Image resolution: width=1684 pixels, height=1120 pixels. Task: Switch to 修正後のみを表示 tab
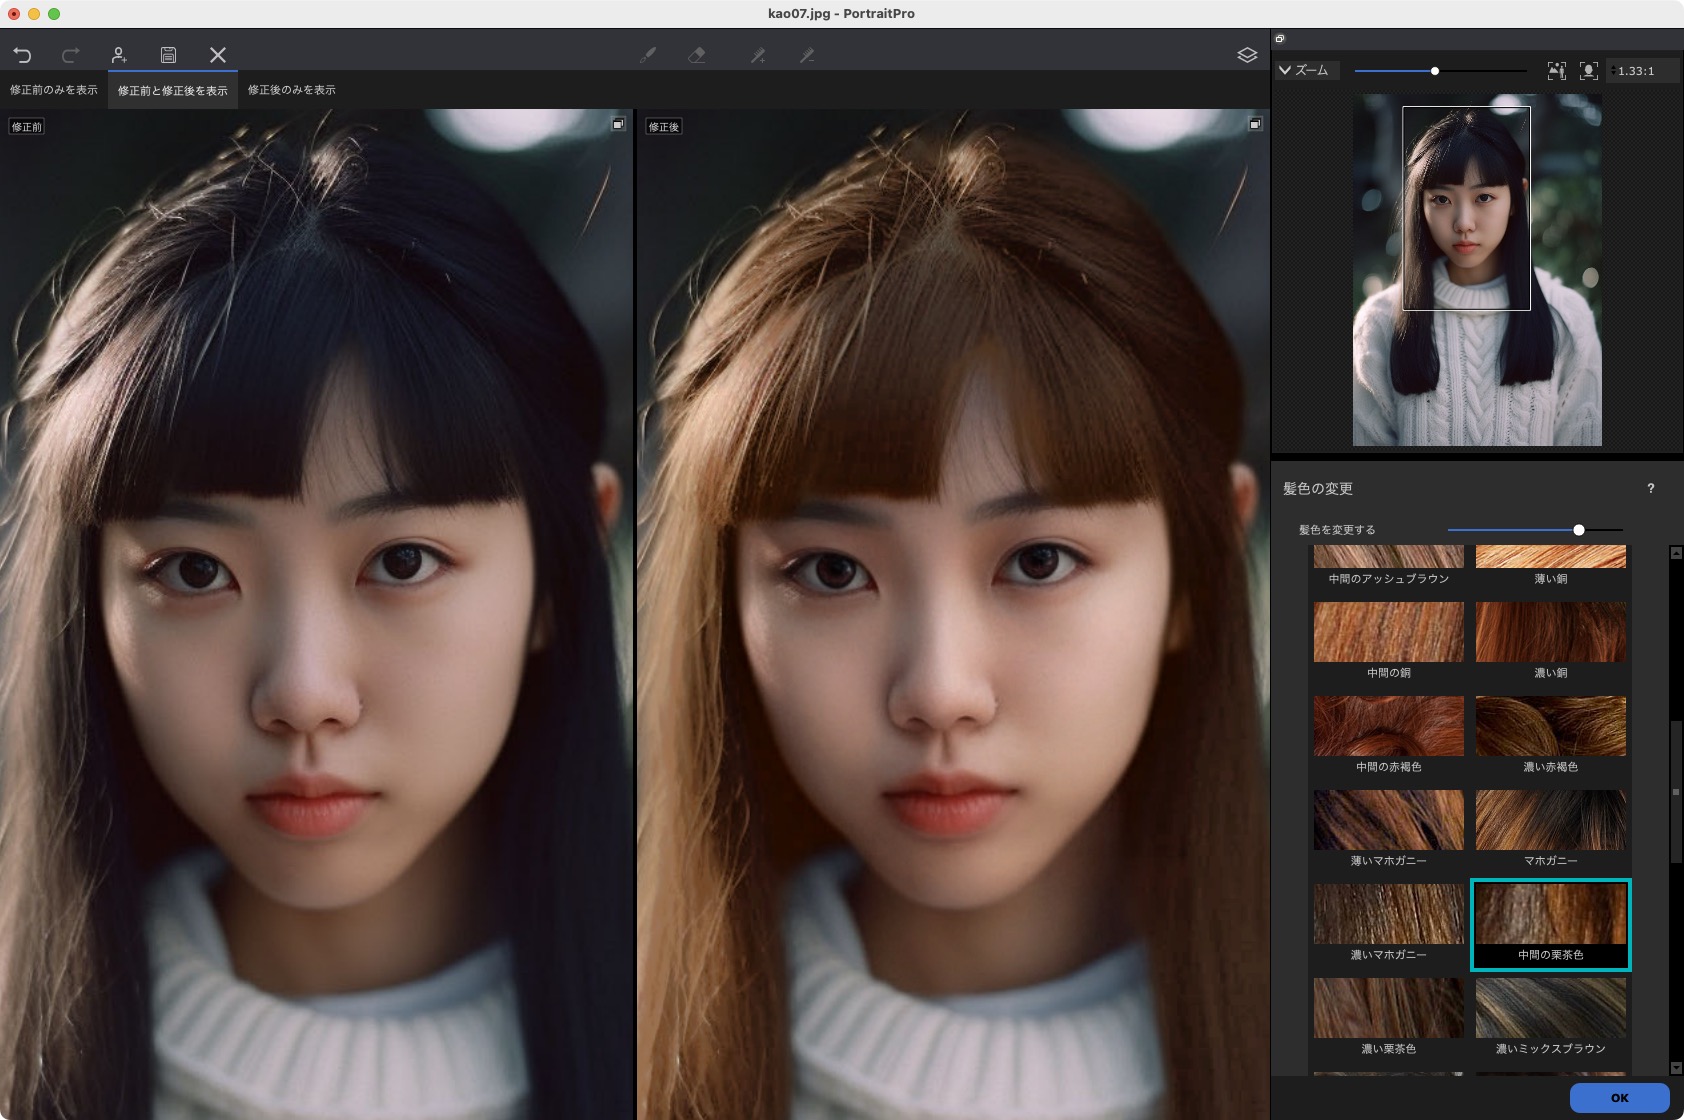291,90
